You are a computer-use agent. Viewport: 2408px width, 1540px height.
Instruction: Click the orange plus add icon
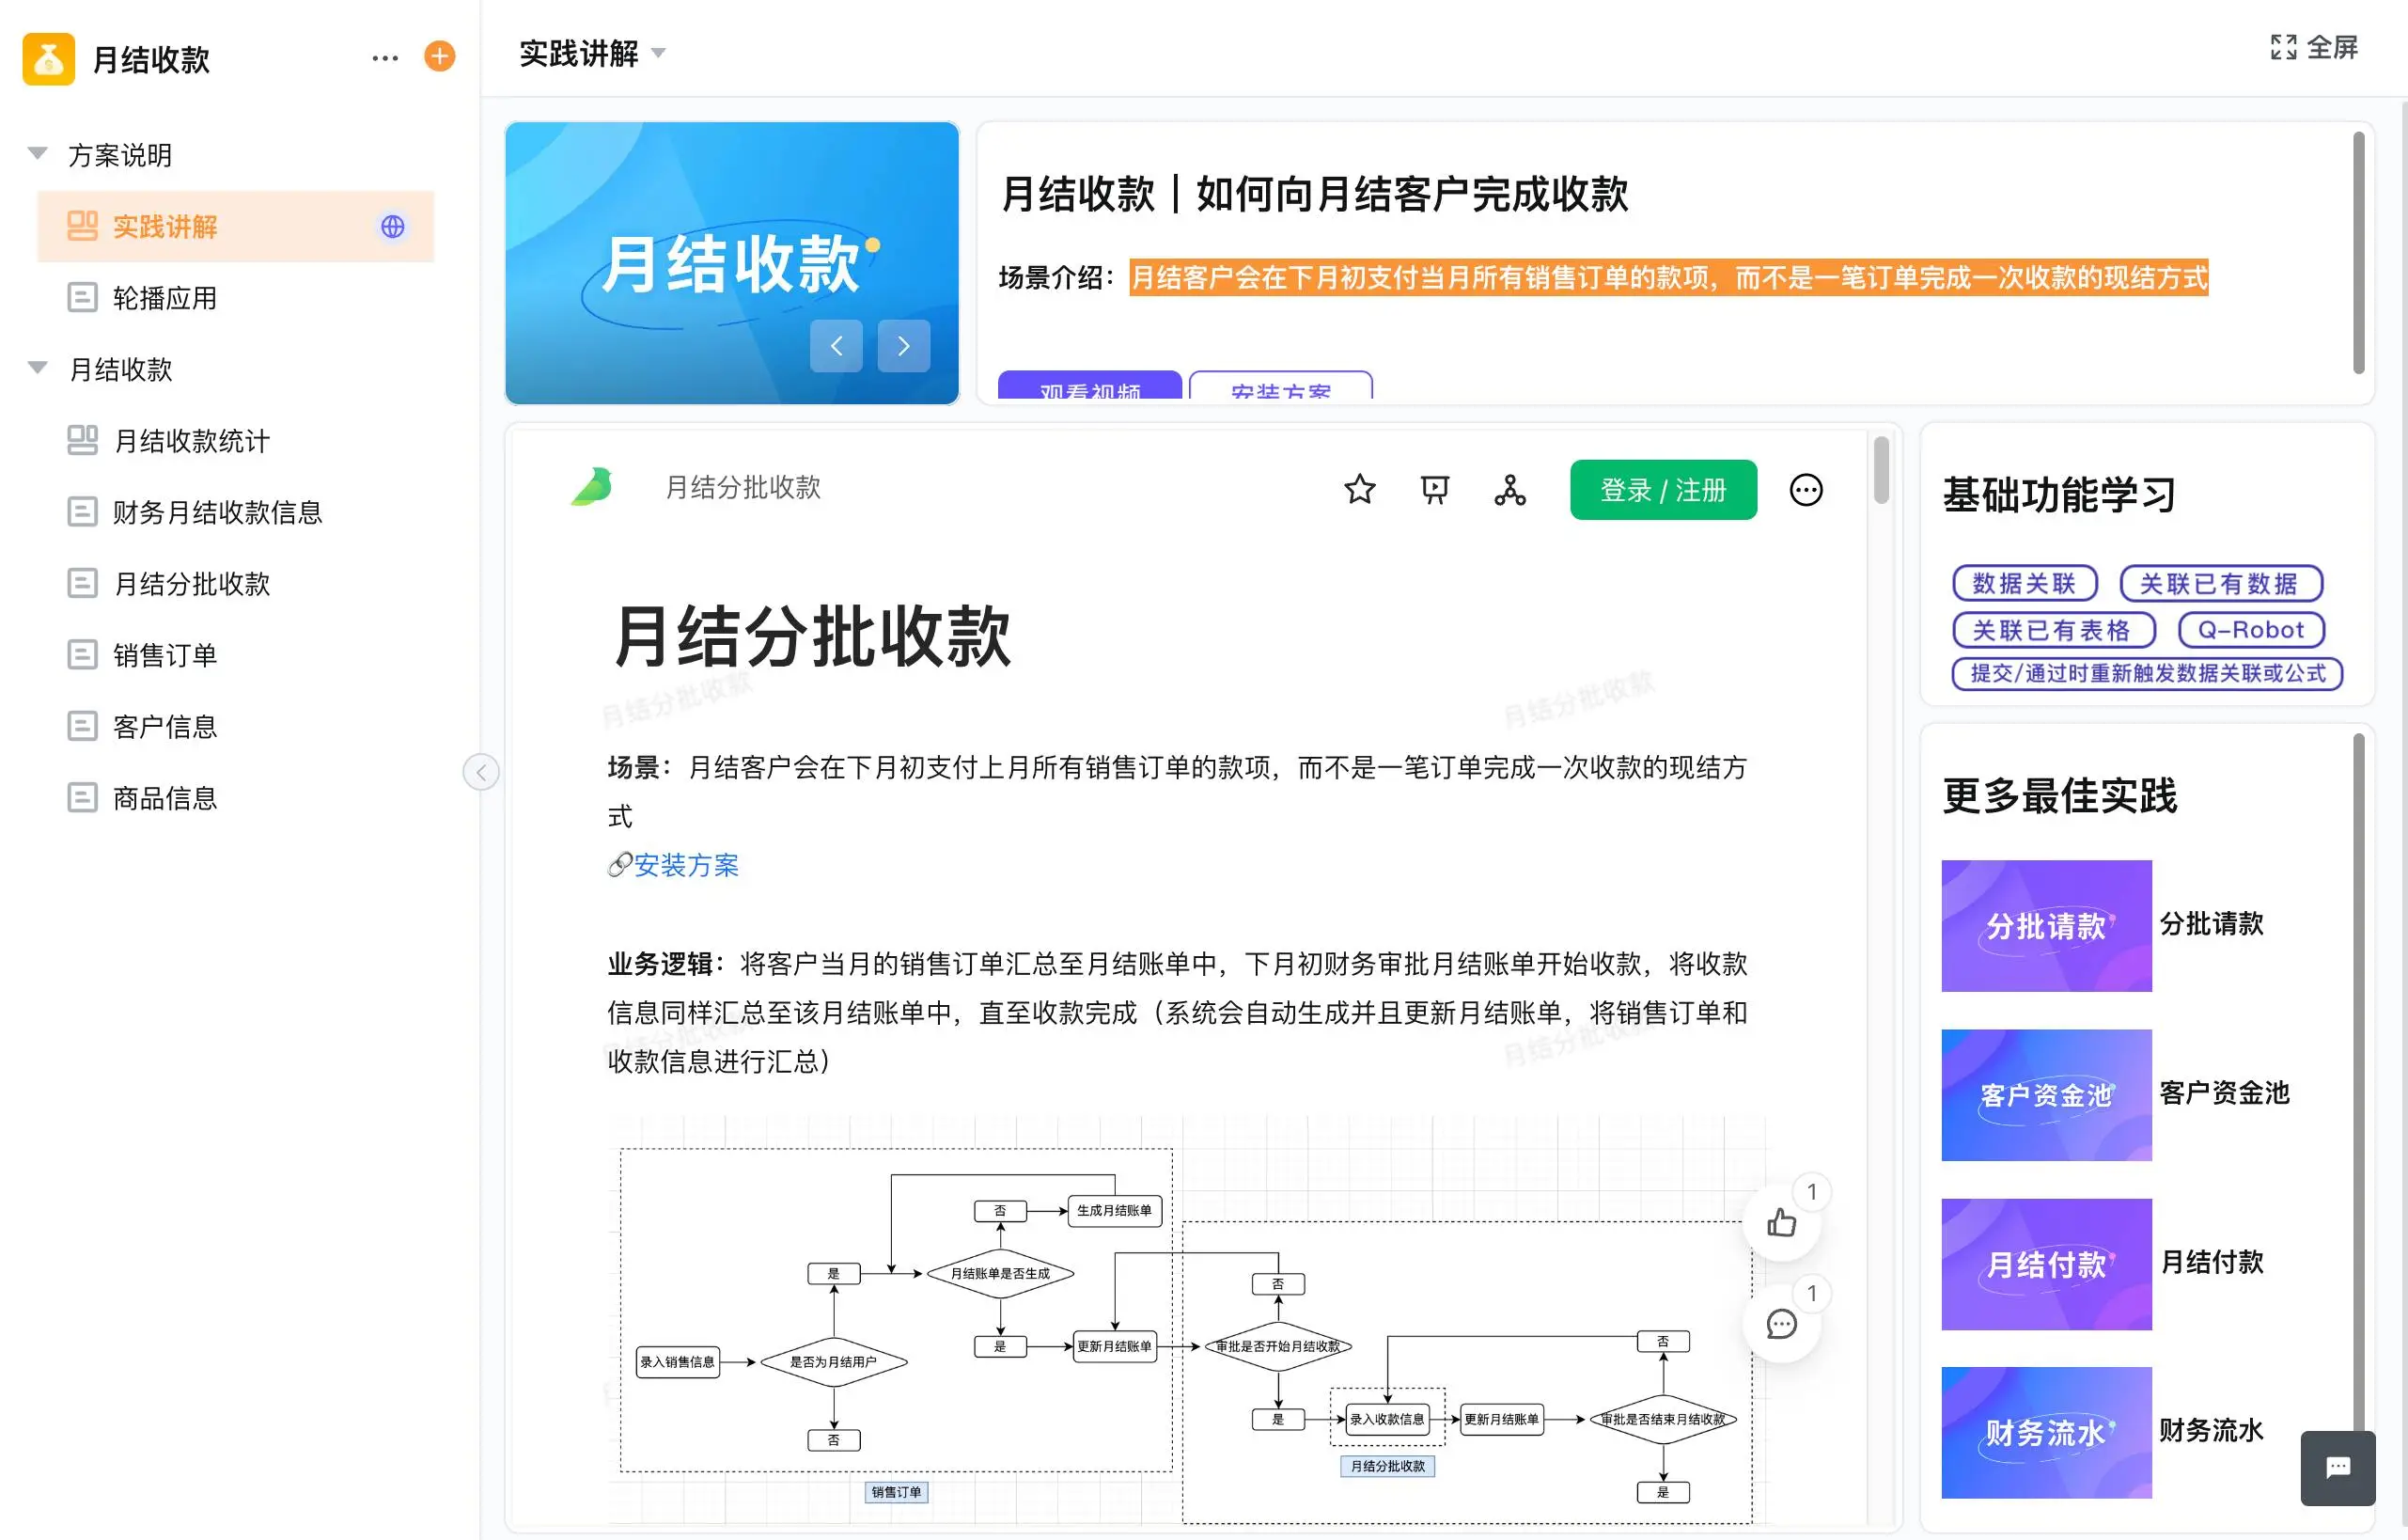[x=439, y=57]
